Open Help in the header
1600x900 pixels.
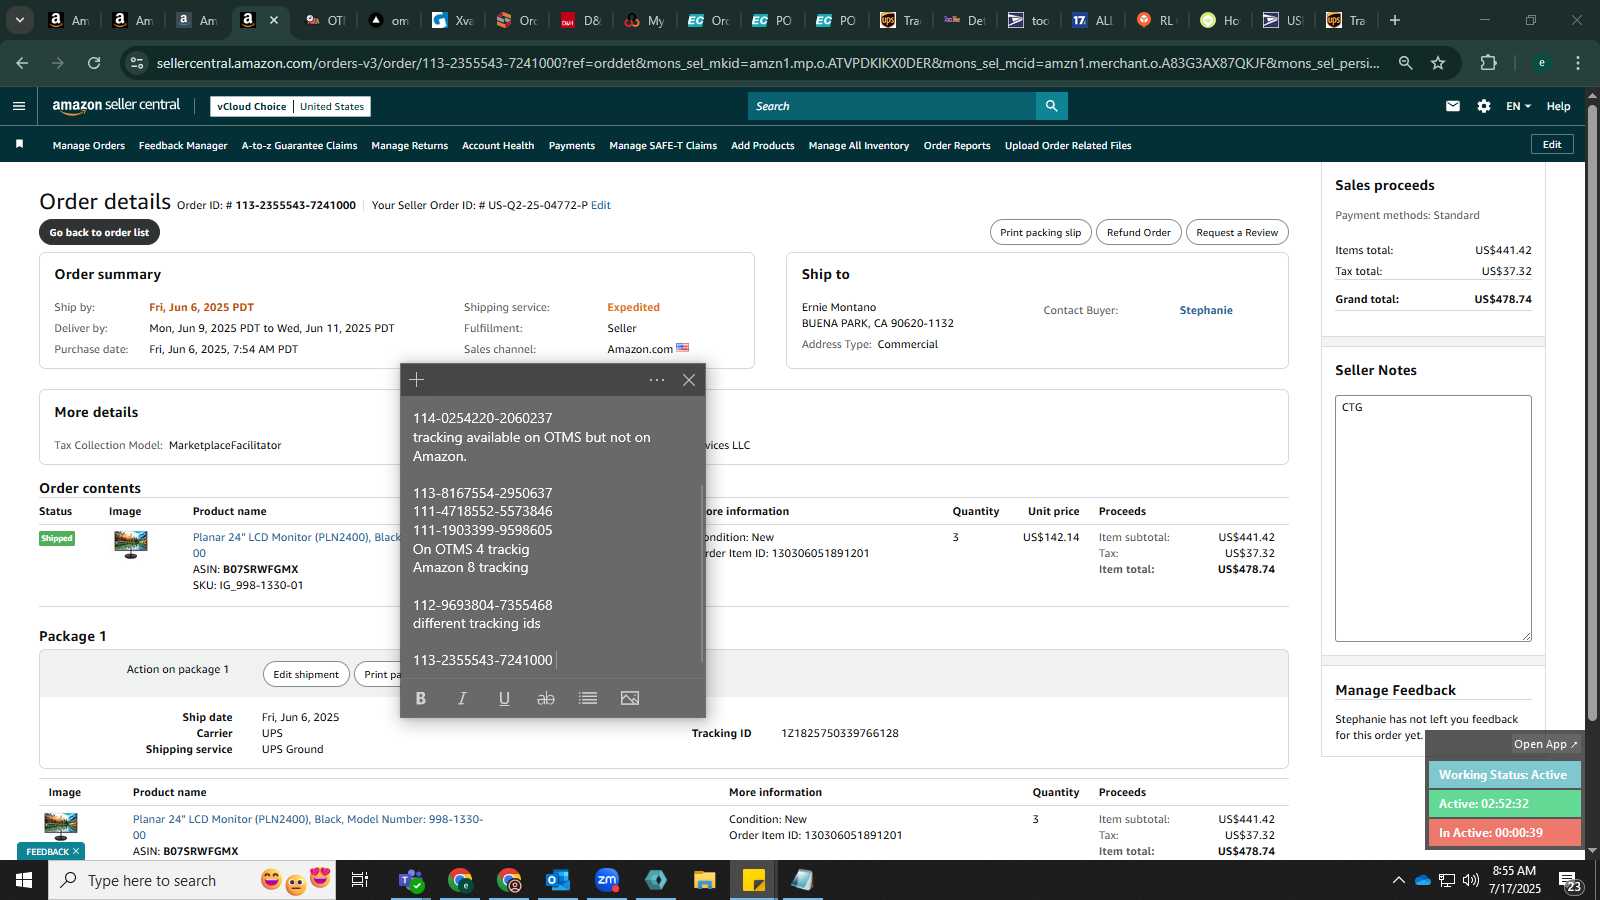pyautogui.click(x=1558, y=106)
